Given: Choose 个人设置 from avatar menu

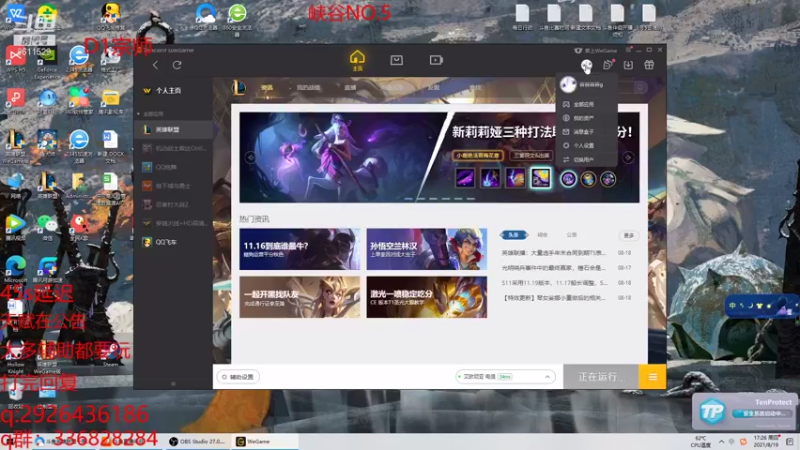Looking at the screenshot, I should [586, 145].
